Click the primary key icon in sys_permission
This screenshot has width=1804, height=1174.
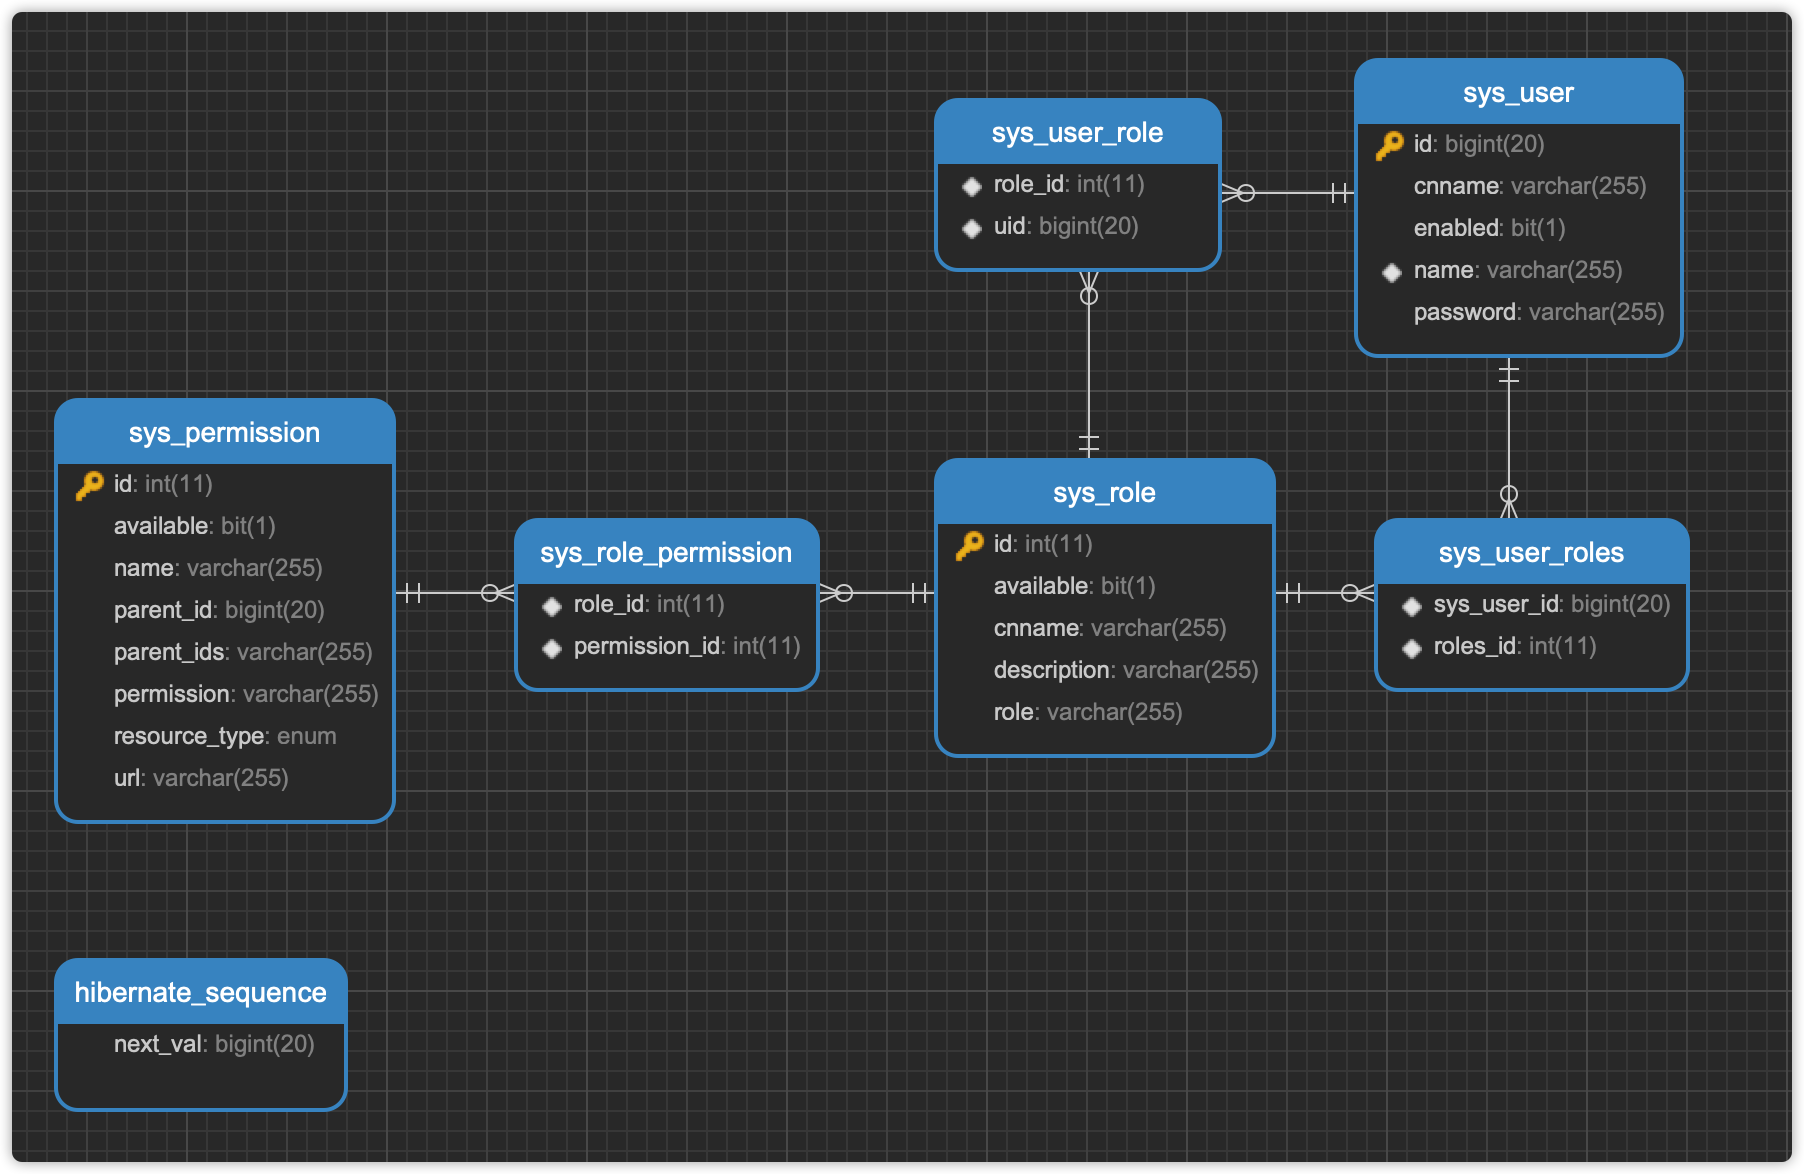[x=90, y=485]
